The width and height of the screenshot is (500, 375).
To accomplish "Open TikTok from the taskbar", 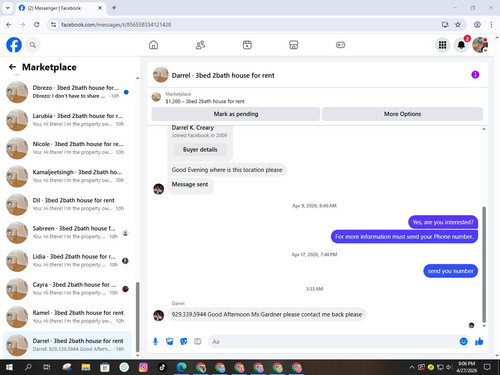I will pyautogui.click(x=162, y=367).
